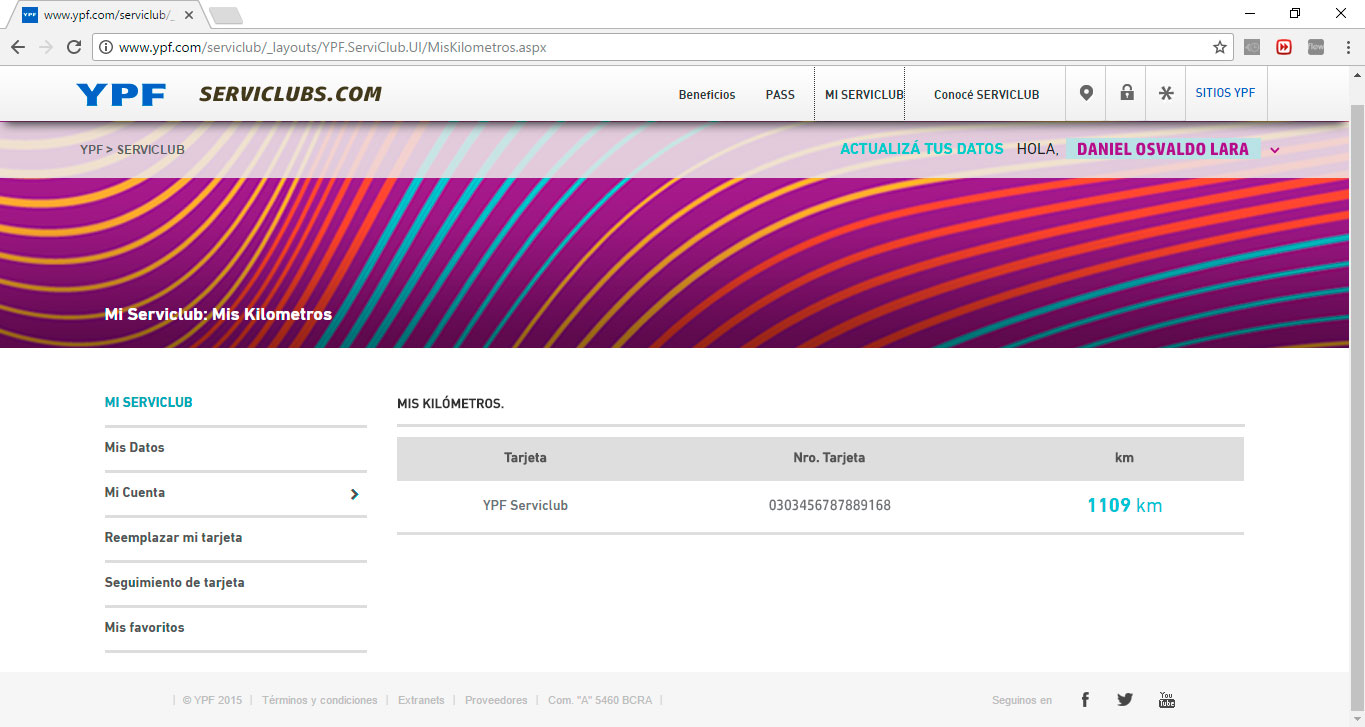The image size is (1365, 727).
Task: Click the location pin icon in header
Action: pos(1086,93)
